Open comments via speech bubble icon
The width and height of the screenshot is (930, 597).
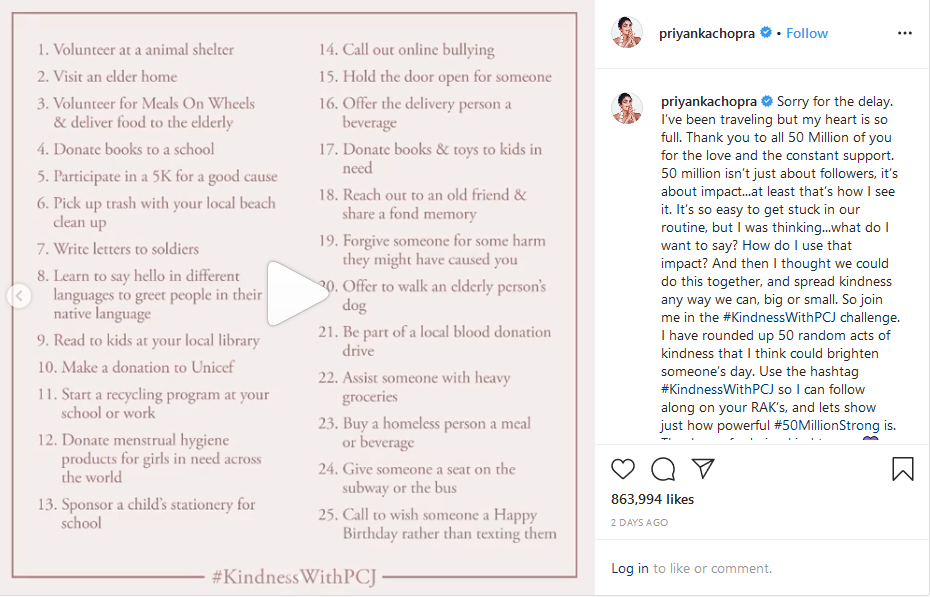(x=663, y=469)
